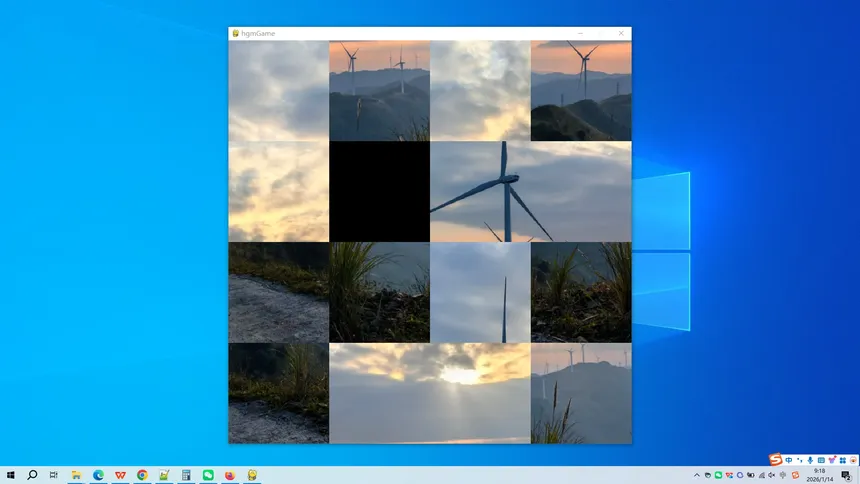Open the Windows Start menu
The image size is (860, 484).
point(11,475)
